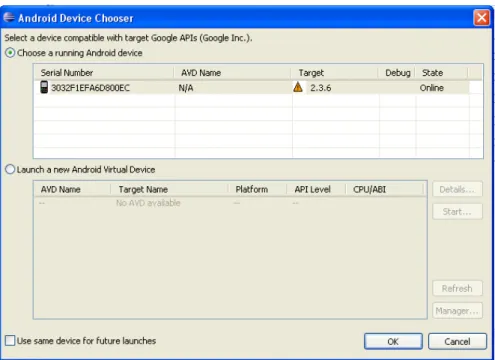Image resolution: width=495 pixels, height=360 pixels.
Task: Click the API Level column header
Action: tap(316, 189)
